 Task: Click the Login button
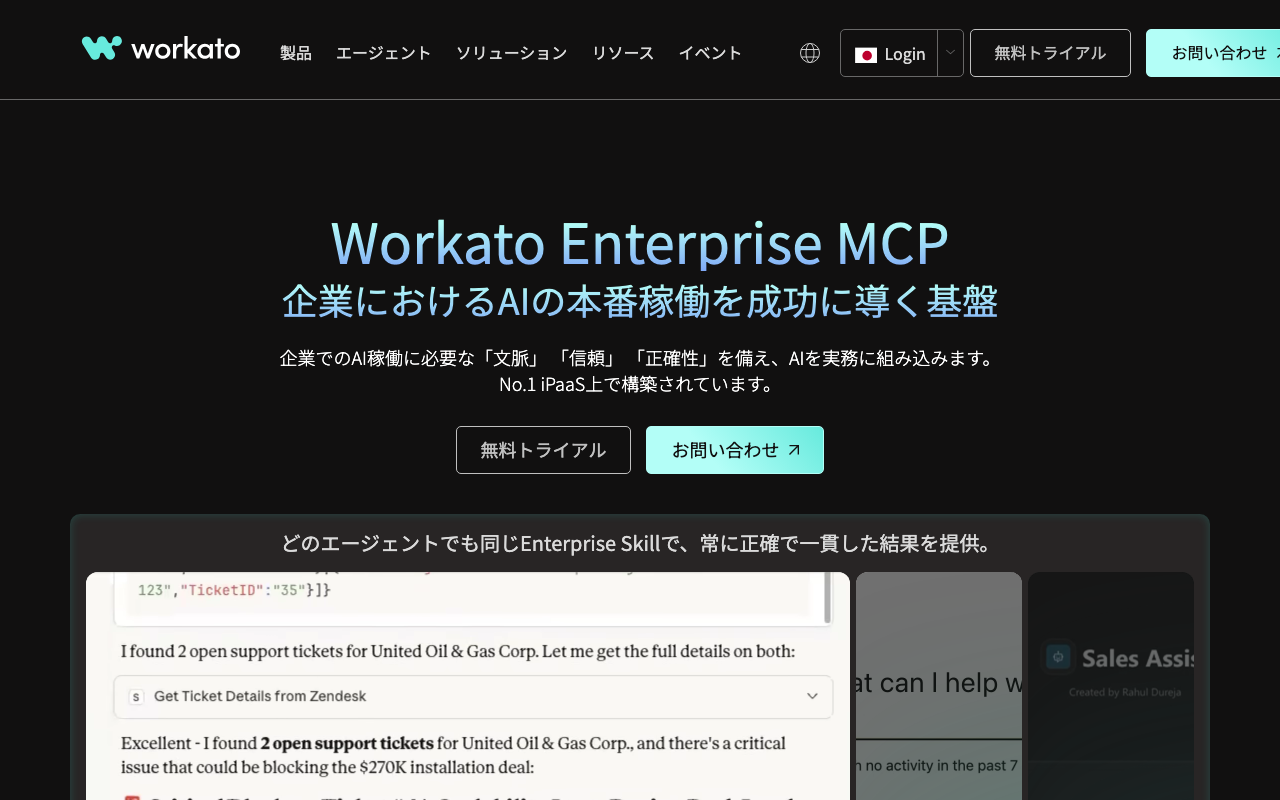click(x=889, y=53)
